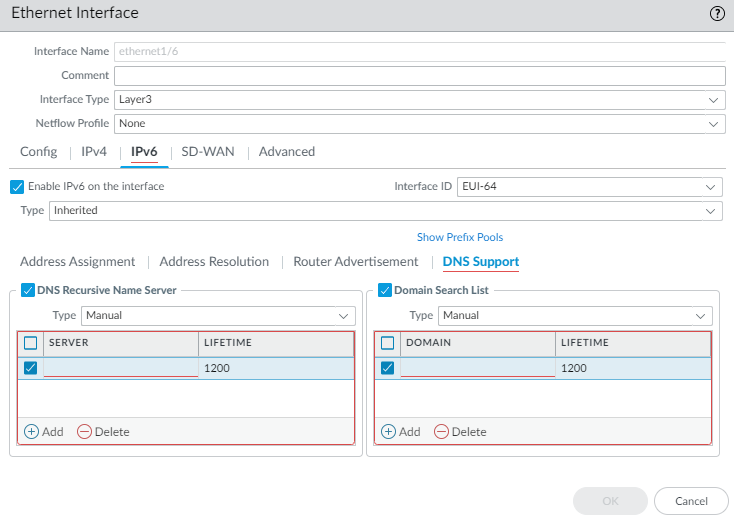Switch to the IPv4 tab
The image size is (734, 526).
pos(93,152)
